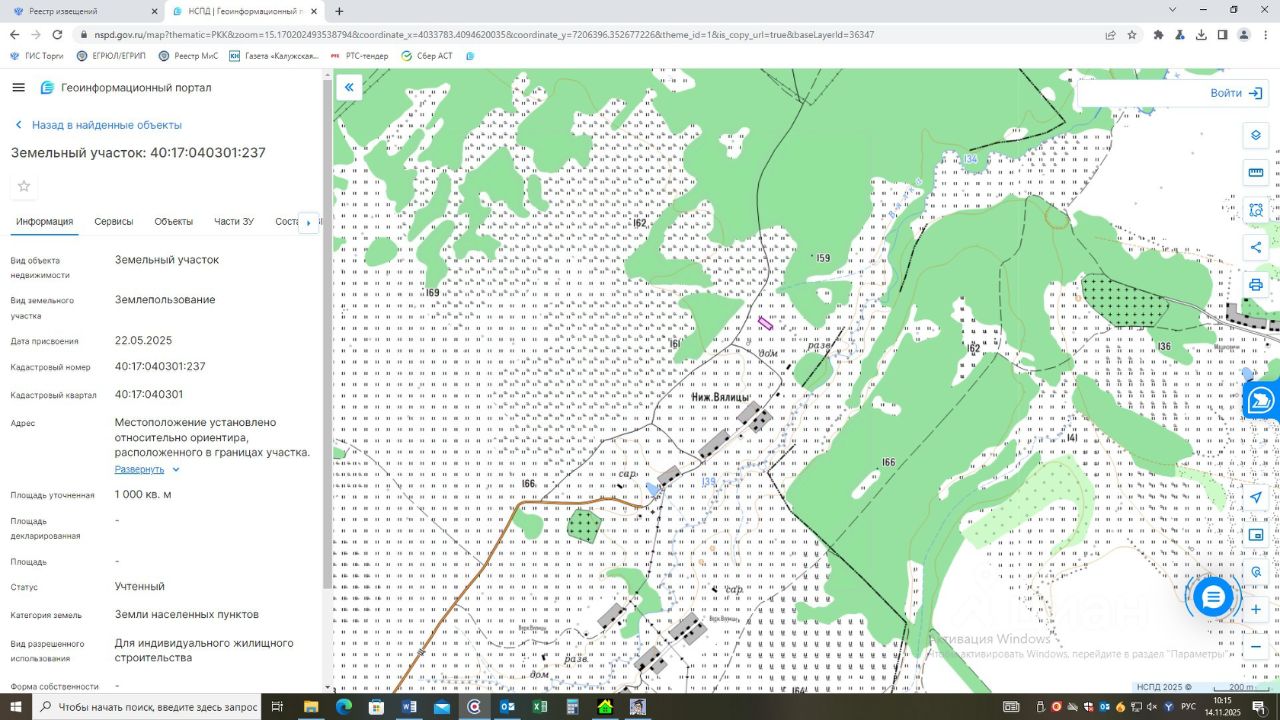This screenshot has height=720, width=1280.
Task: Click the search-by-location pin tool
Action: coord(1256,572)
